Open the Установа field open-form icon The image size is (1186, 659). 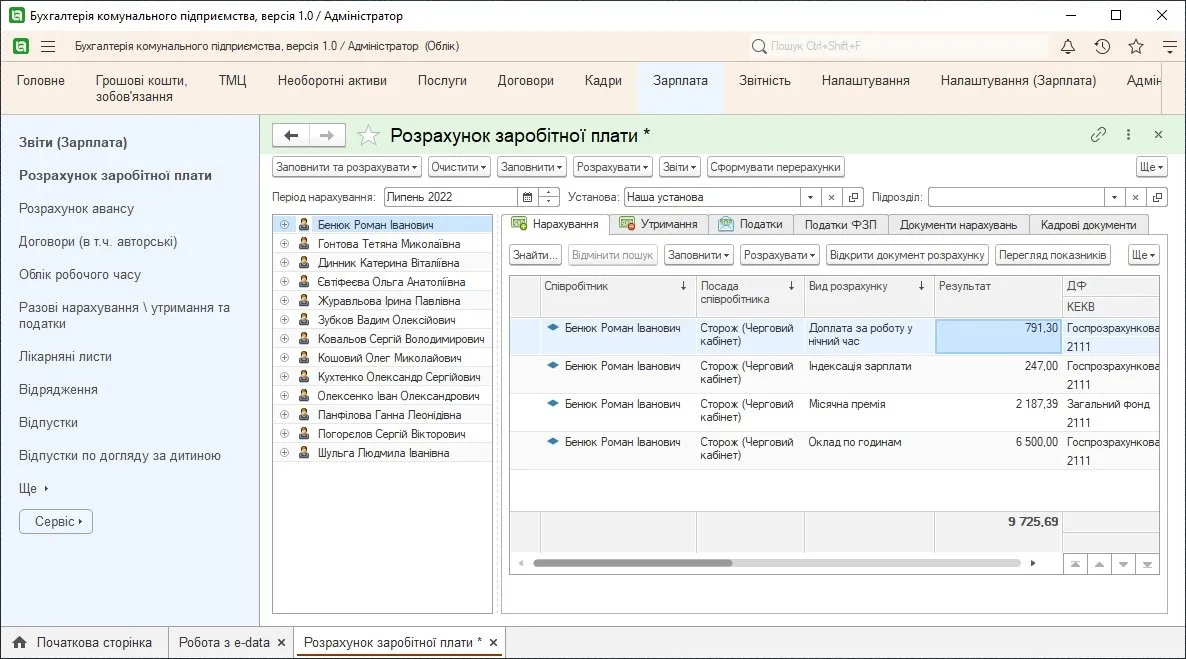click(853, 197)
